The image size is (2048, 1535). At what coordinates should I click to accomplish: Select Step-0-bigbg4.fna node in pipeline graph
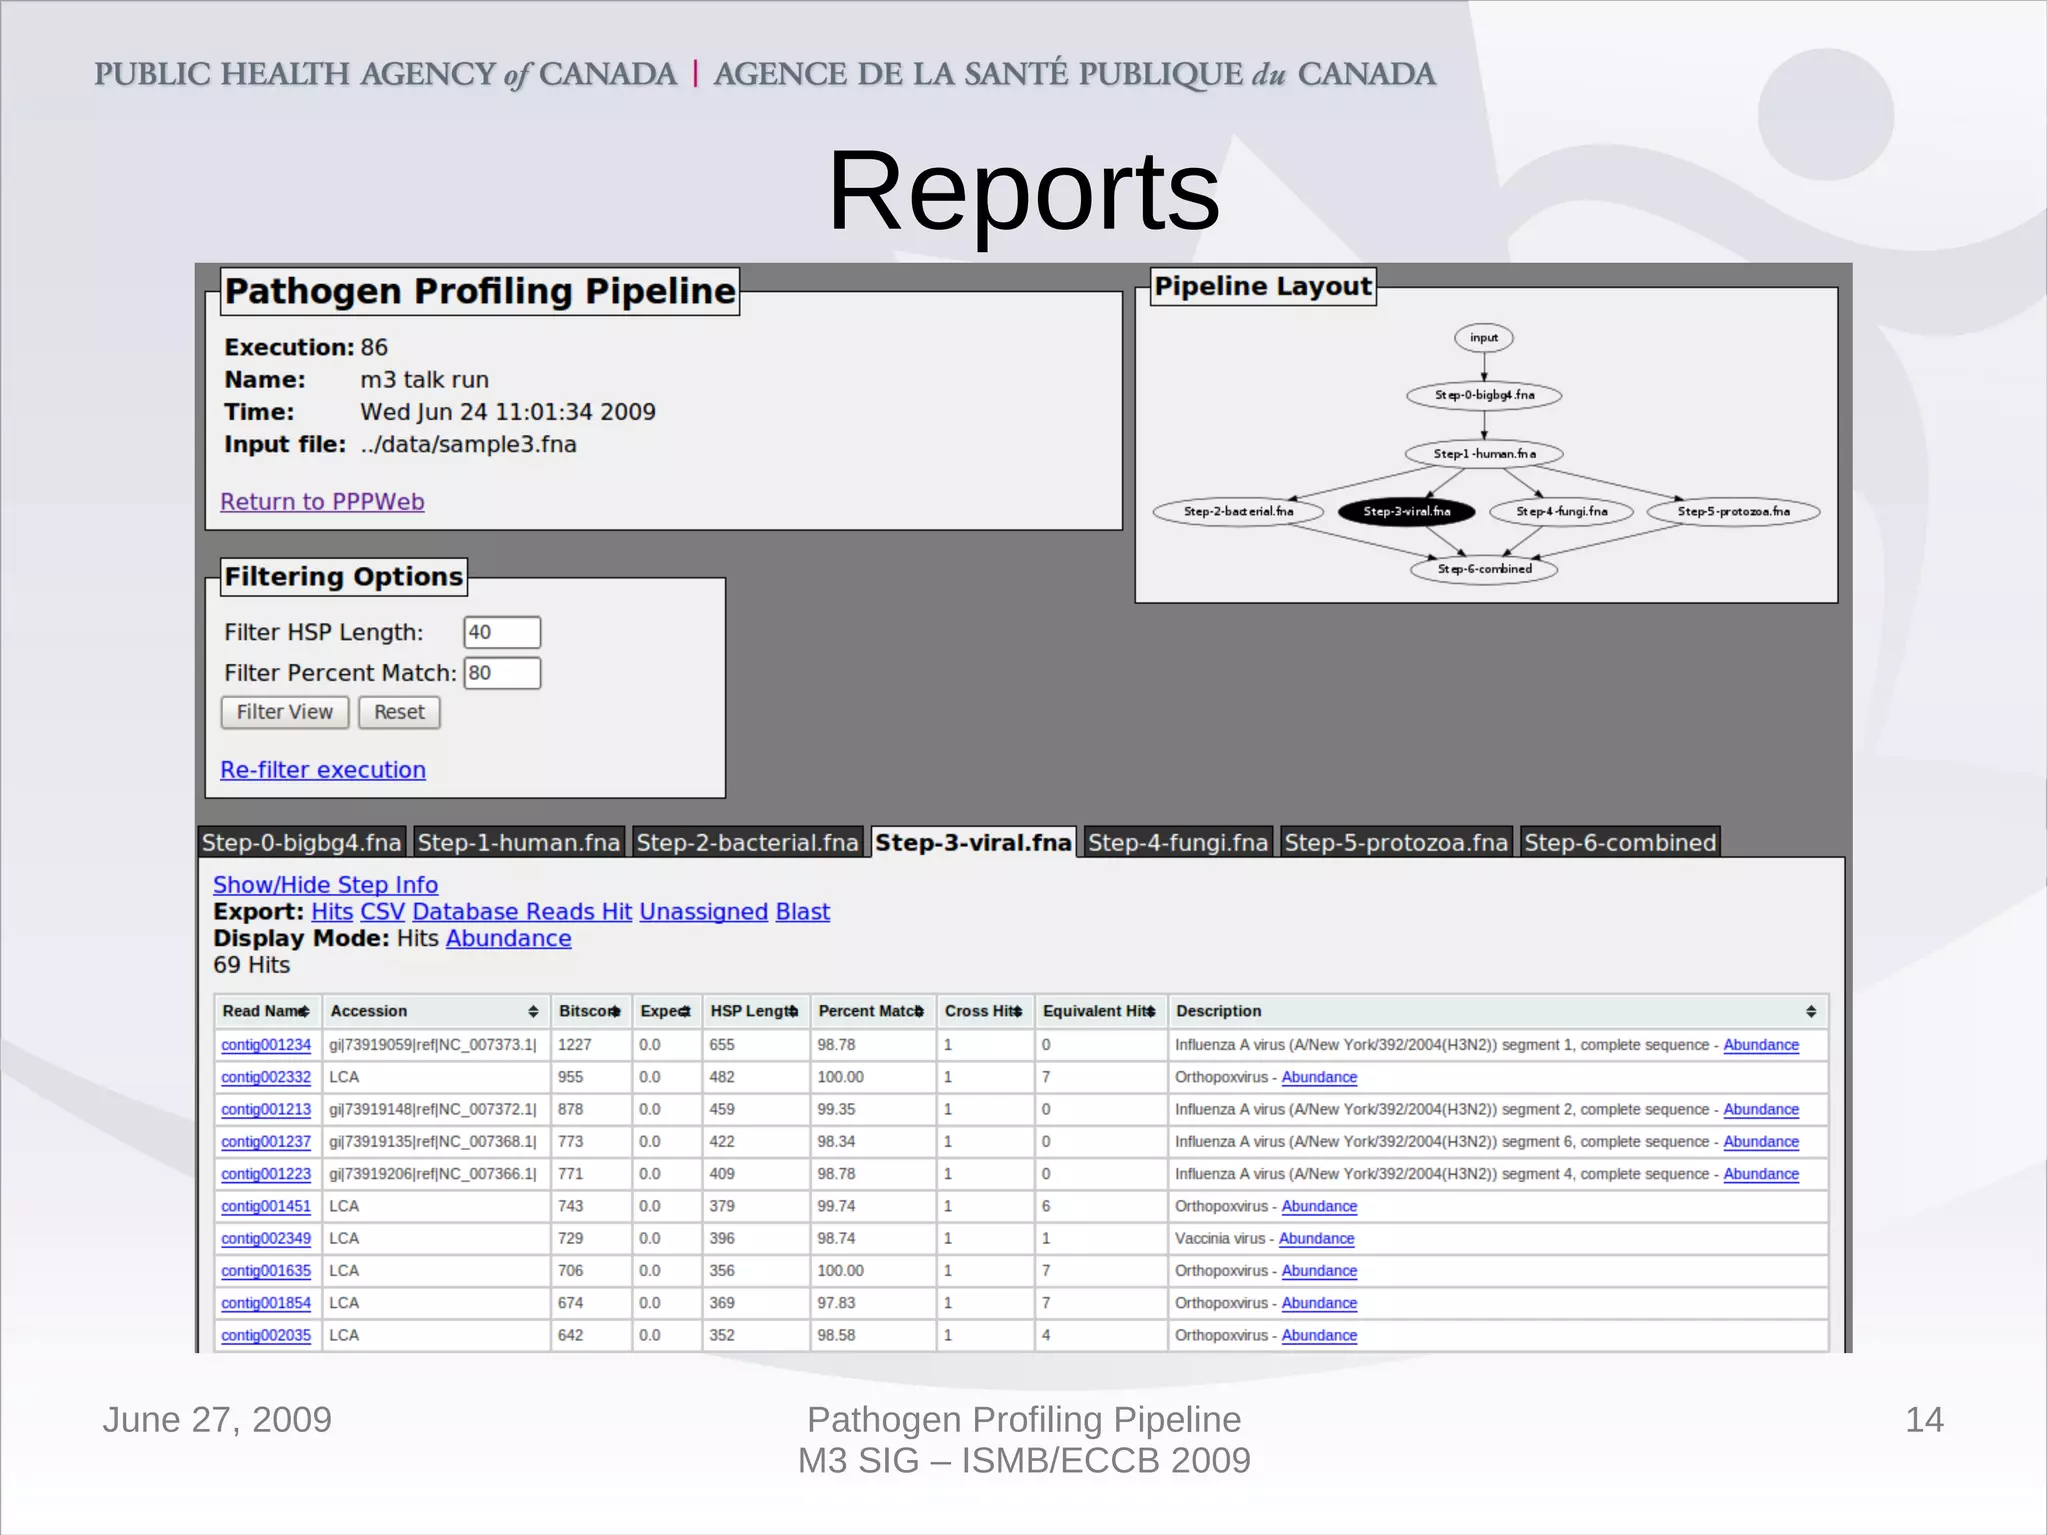pos(1484,395)
